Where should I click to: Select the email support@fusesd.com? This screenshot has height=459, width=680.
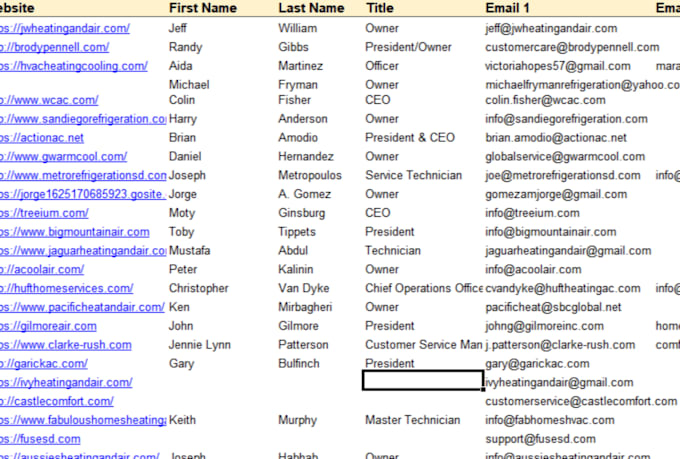point(540,439)
